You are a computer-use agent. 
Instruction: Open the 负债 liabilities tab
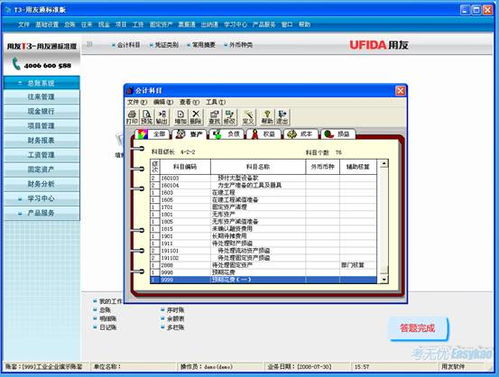[x=227, y=134]
